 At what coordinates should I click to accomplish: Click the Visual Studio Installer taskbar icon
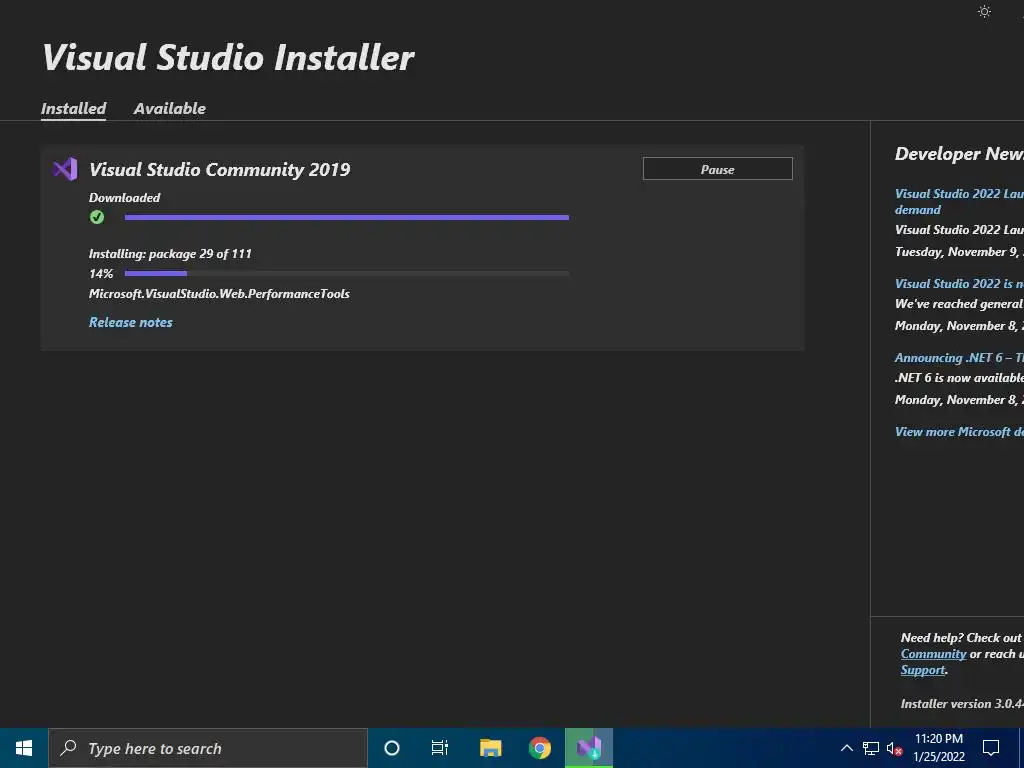coord(588,748)
